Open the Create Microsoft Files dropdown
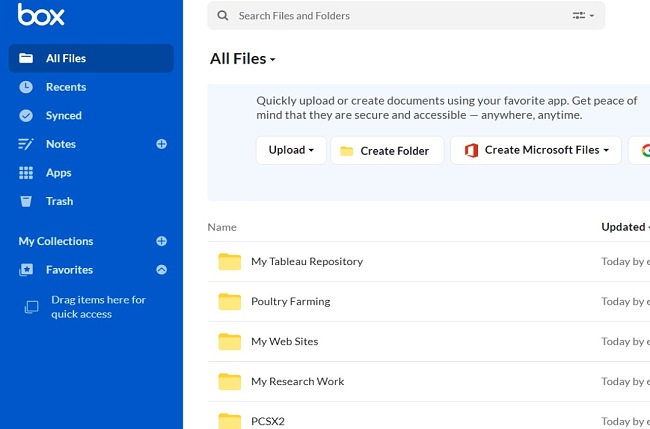The height and width of the screenshot is (429, 650). coord(536,150)
